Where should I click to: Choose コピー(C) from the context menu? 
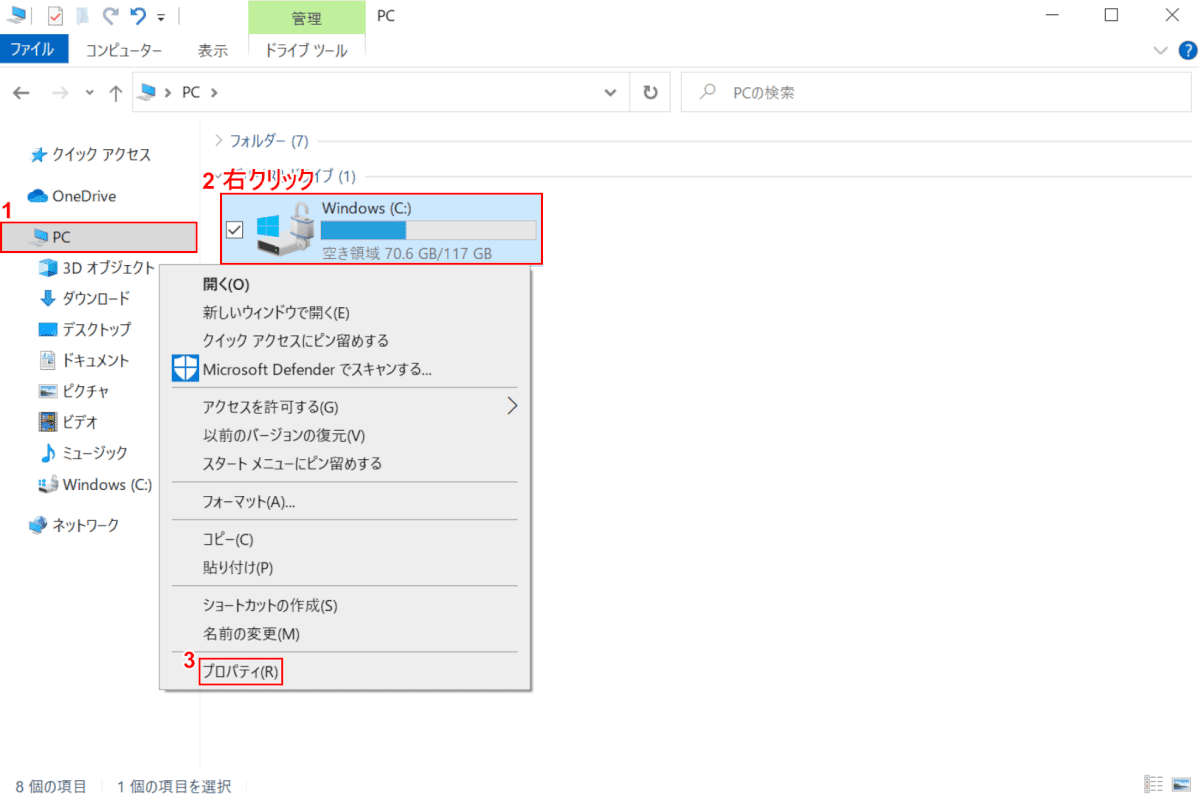[x=228, y=539]
